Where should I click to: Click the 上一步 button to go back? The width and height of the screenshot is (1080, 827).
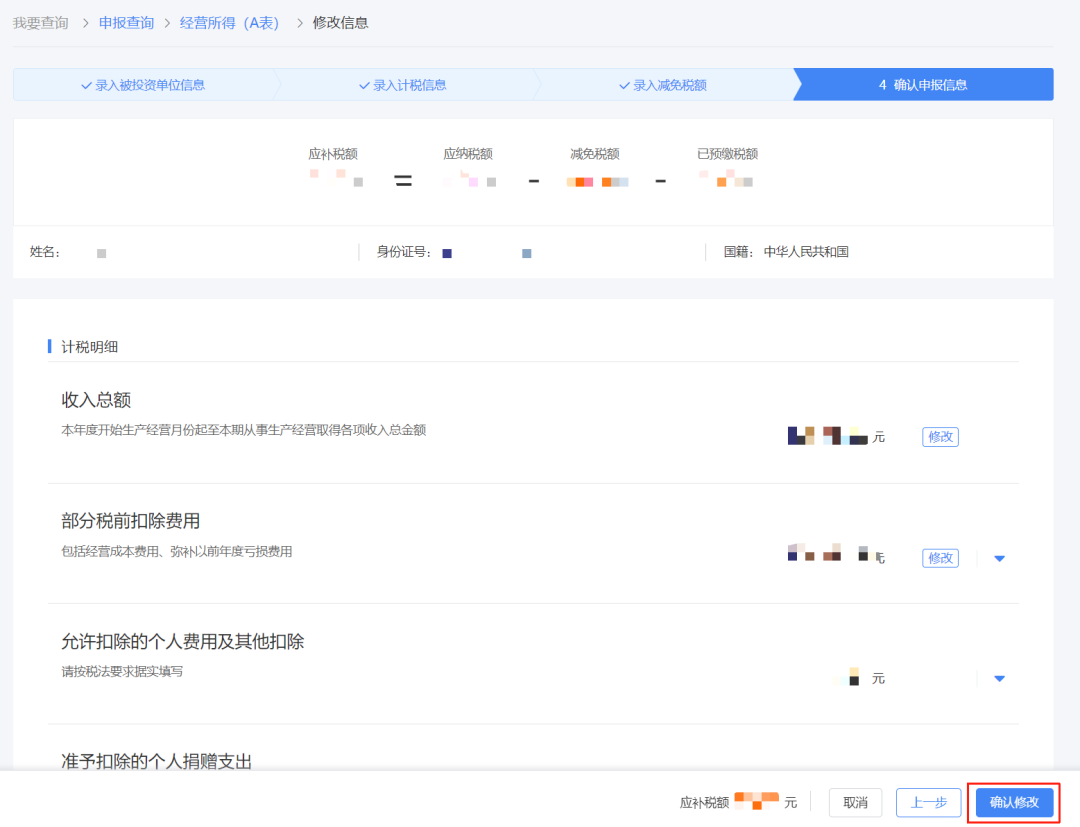tap(928, 802)
